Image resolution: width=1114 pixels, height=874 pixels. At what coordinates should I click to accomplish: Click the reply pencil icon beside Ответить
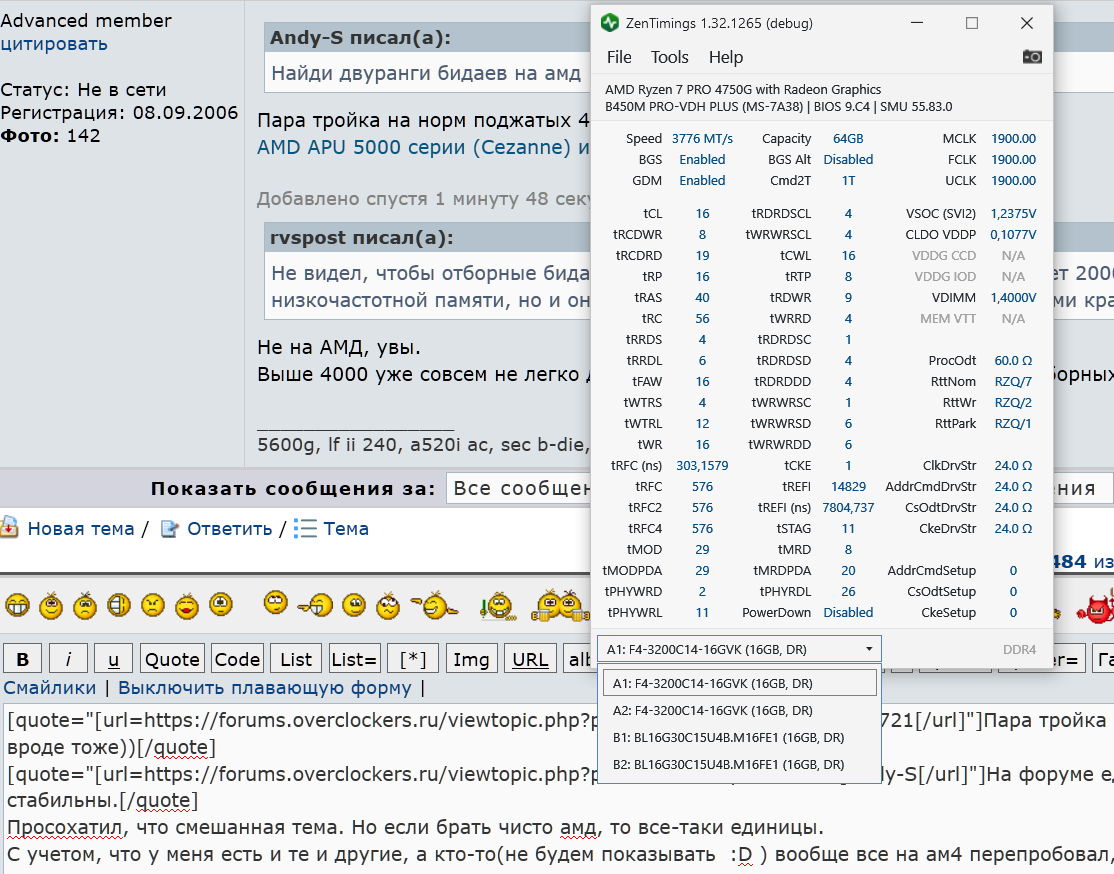coord(170,529)
